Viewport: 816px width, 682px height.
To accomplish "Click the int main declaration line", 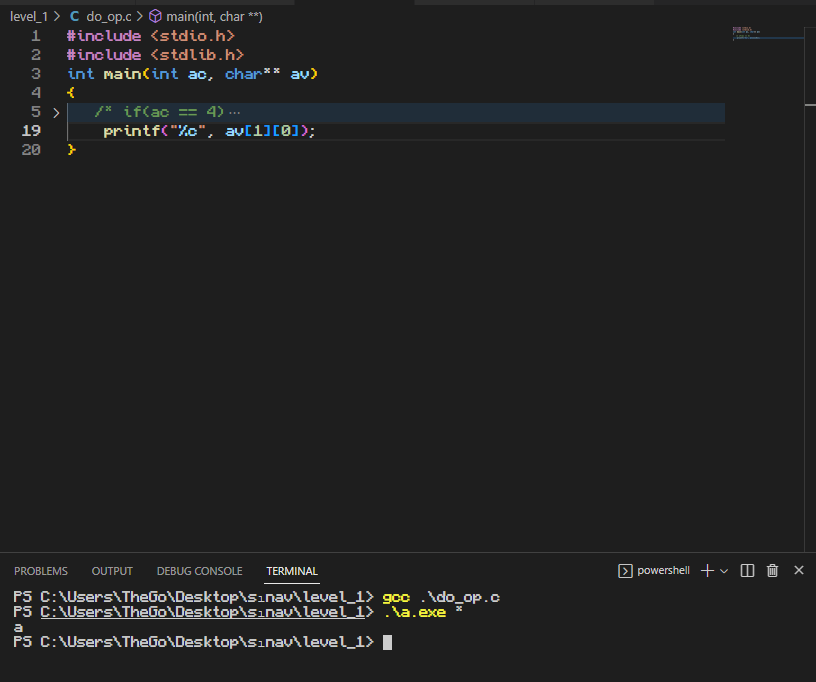I will [x=193, y=74].
